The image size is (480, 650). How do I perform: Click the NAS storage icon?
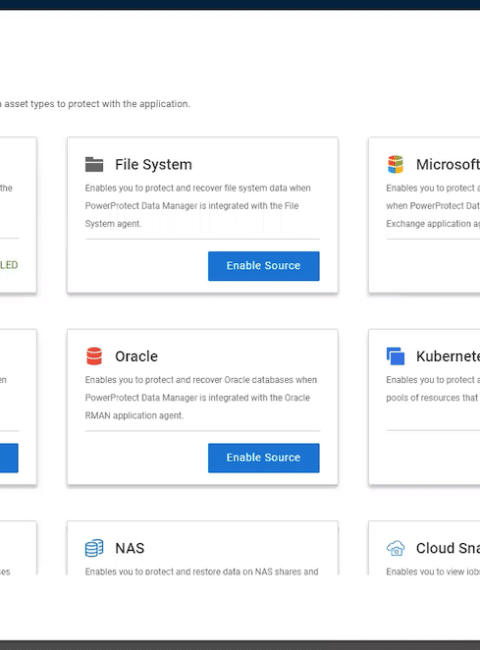pyautogui.click(x=94, y=548)
